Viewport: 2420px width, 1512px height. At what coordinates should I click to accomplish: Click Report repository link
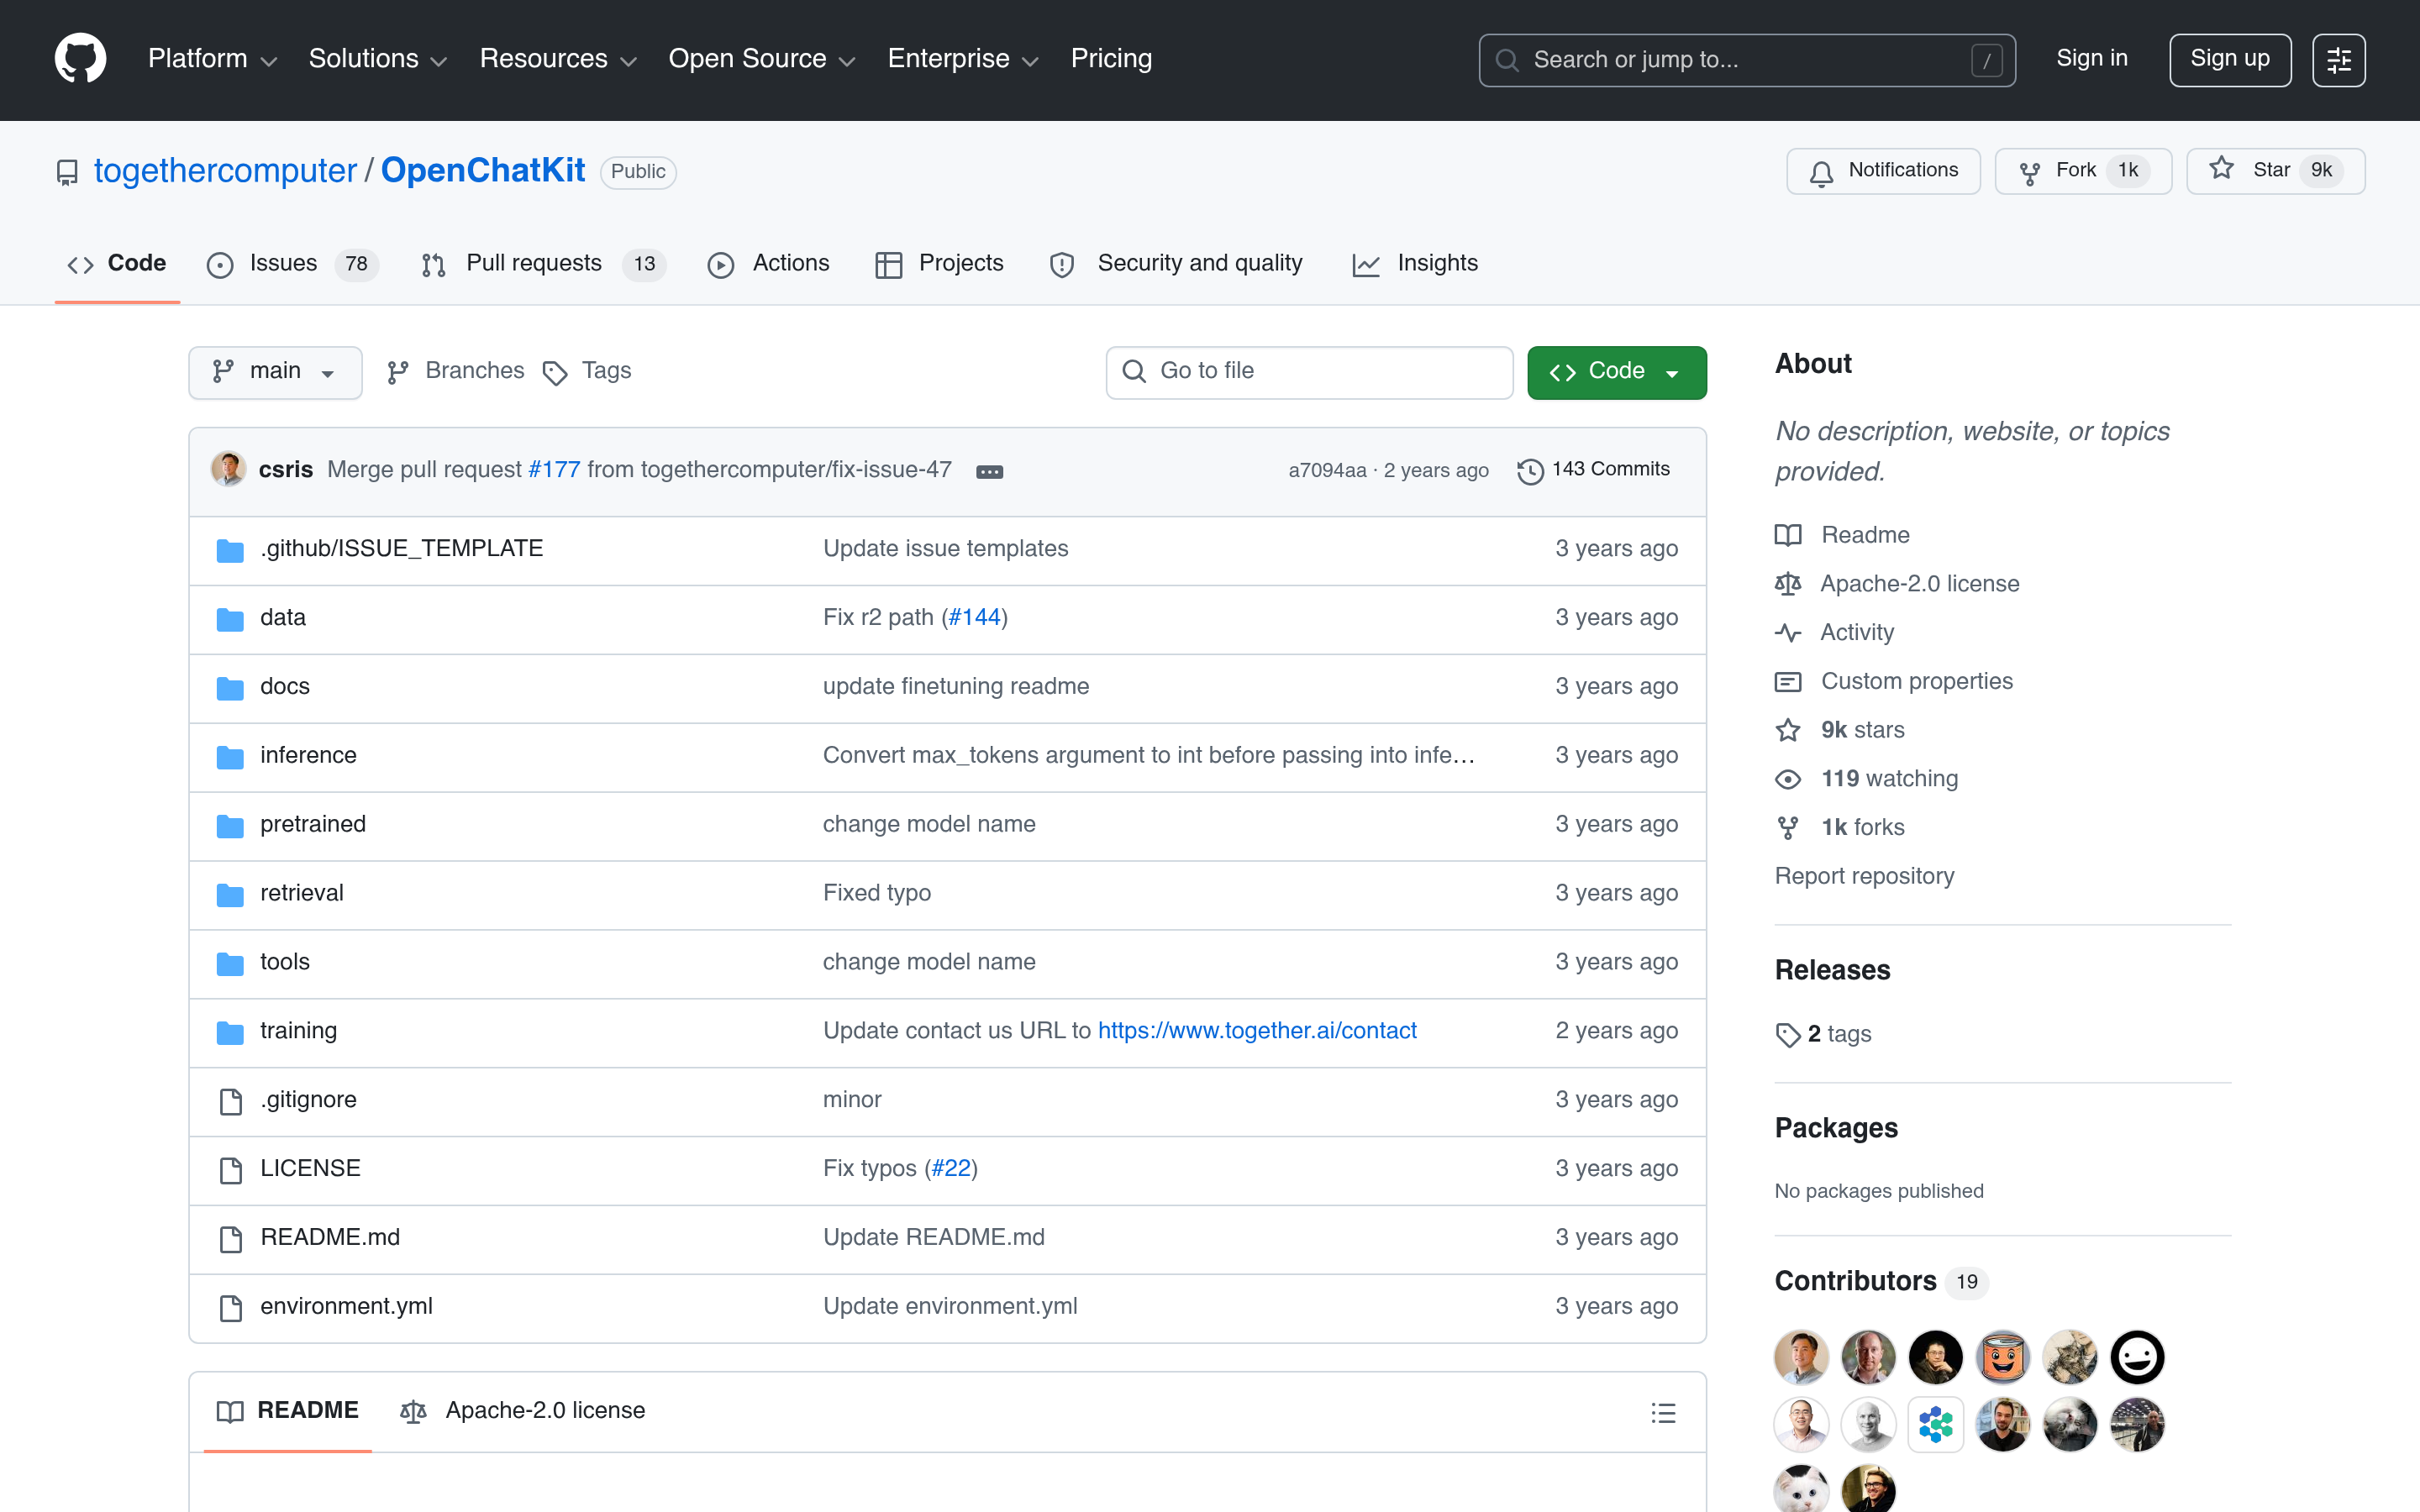[x=1864, y=876]
